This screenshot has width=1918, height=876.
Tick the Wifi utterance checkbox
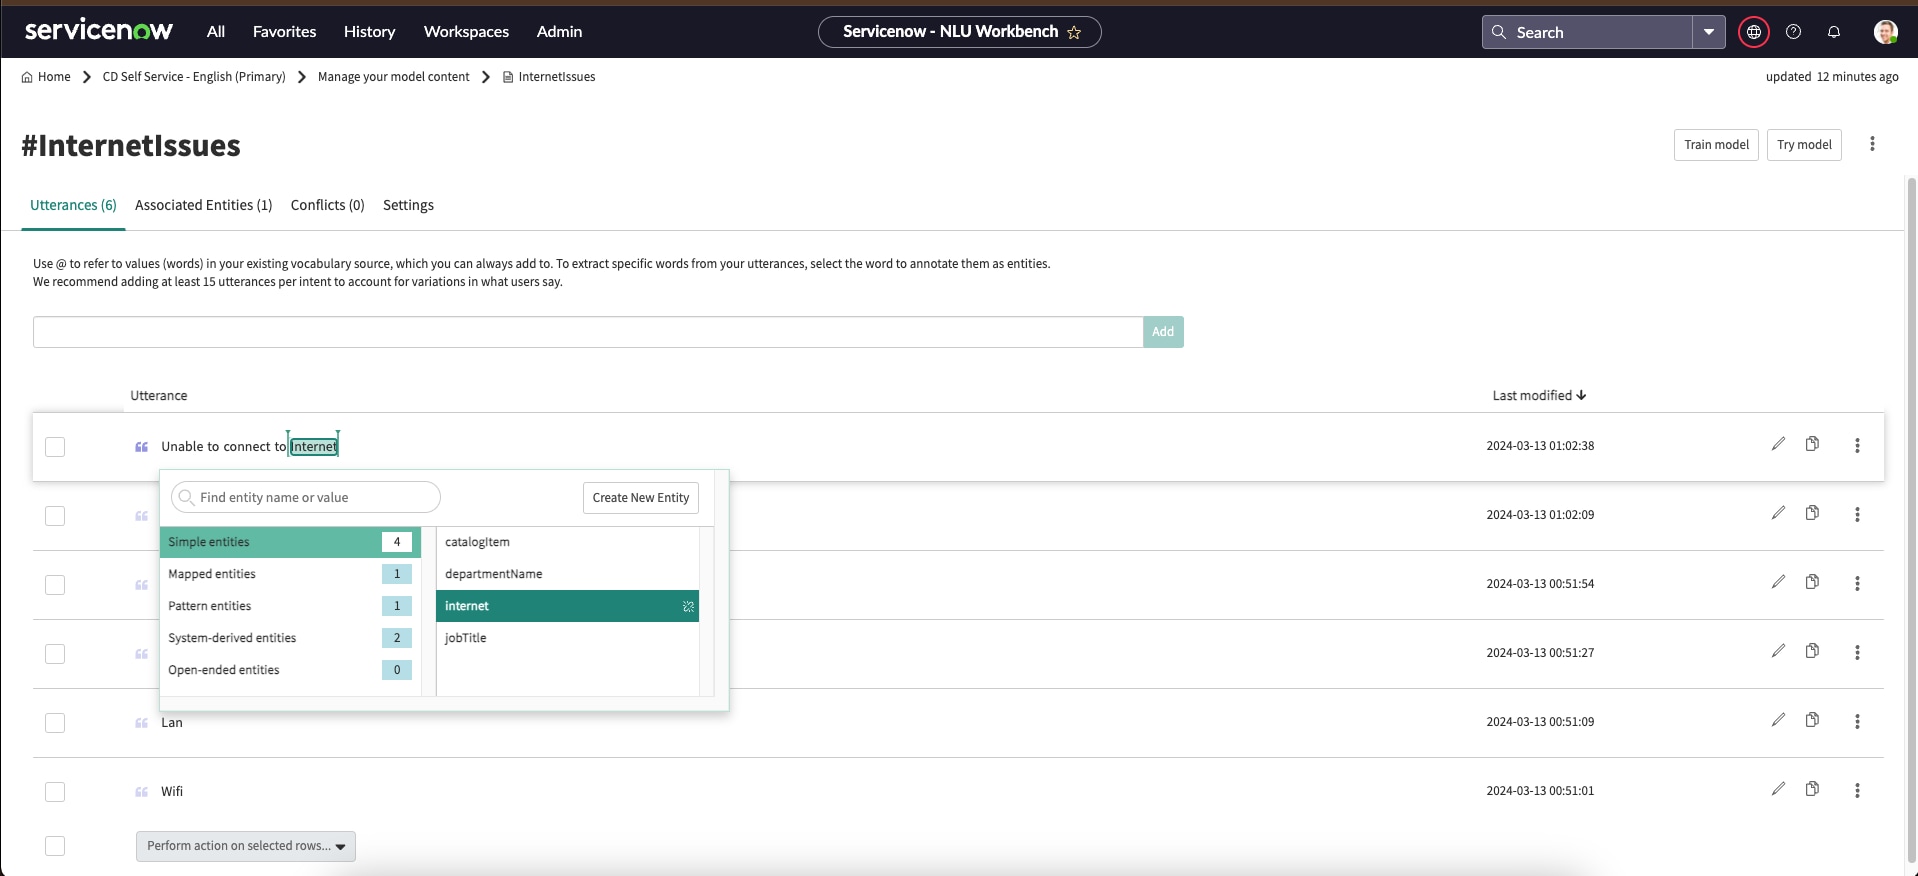click(x=55, y=792)
